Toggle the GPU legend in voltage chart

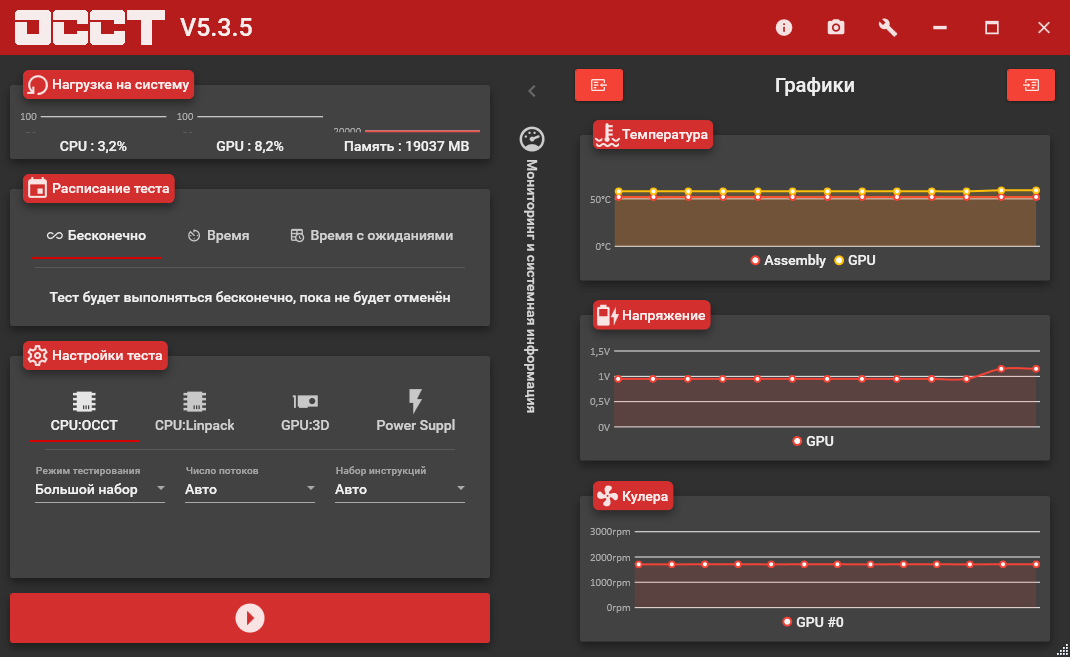click(x=813, y=441)
